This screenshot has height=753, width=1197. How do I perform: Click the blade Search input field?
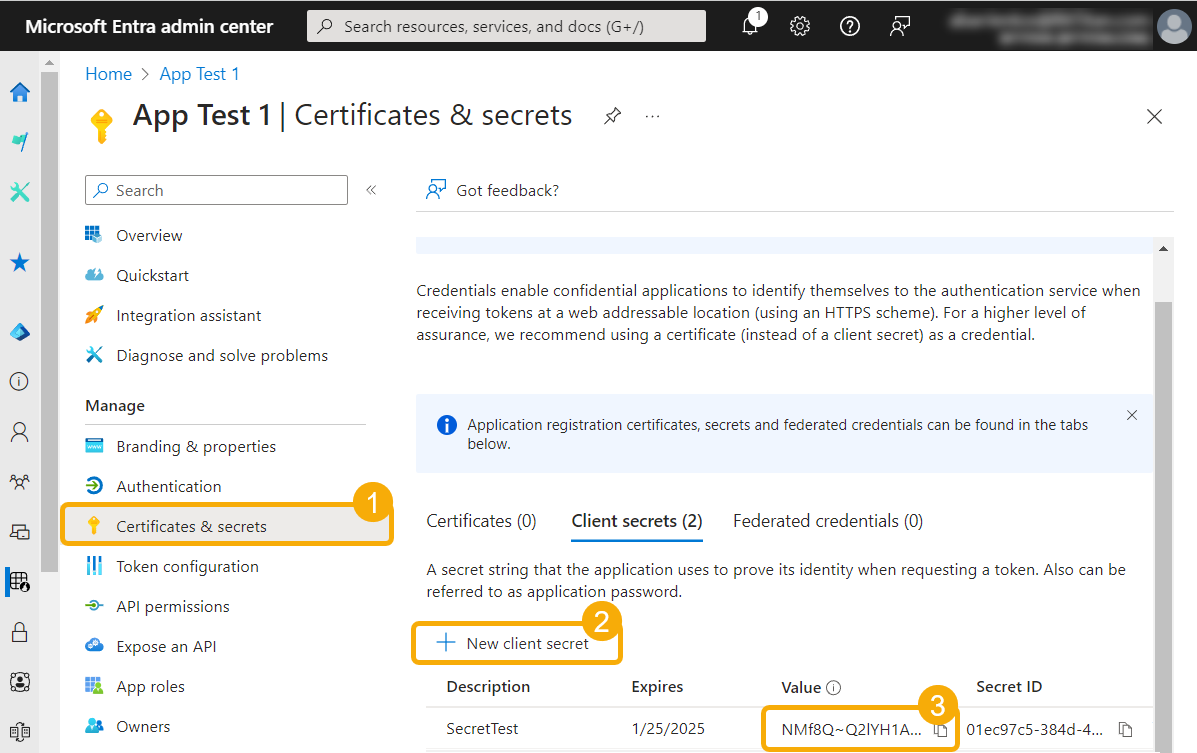click(216, 190)
